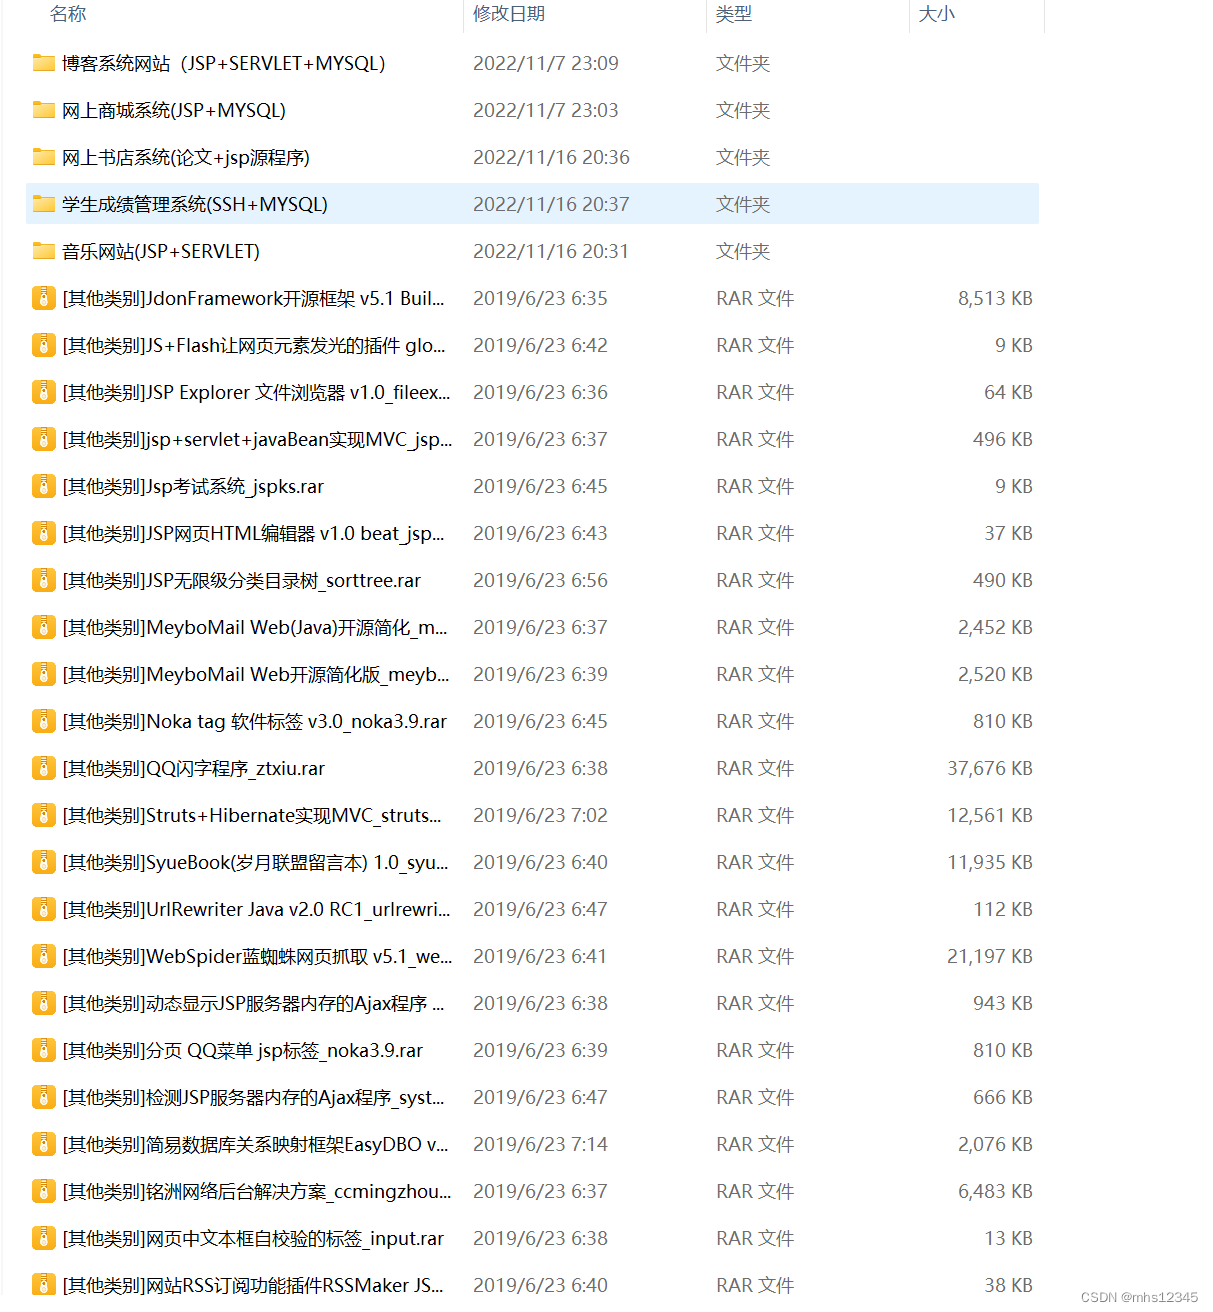1213x1312 pixels.
Task: Click RAR icon of 检测JSP服务器内存的Ajax程序
Action: (x=44, y=1097)
